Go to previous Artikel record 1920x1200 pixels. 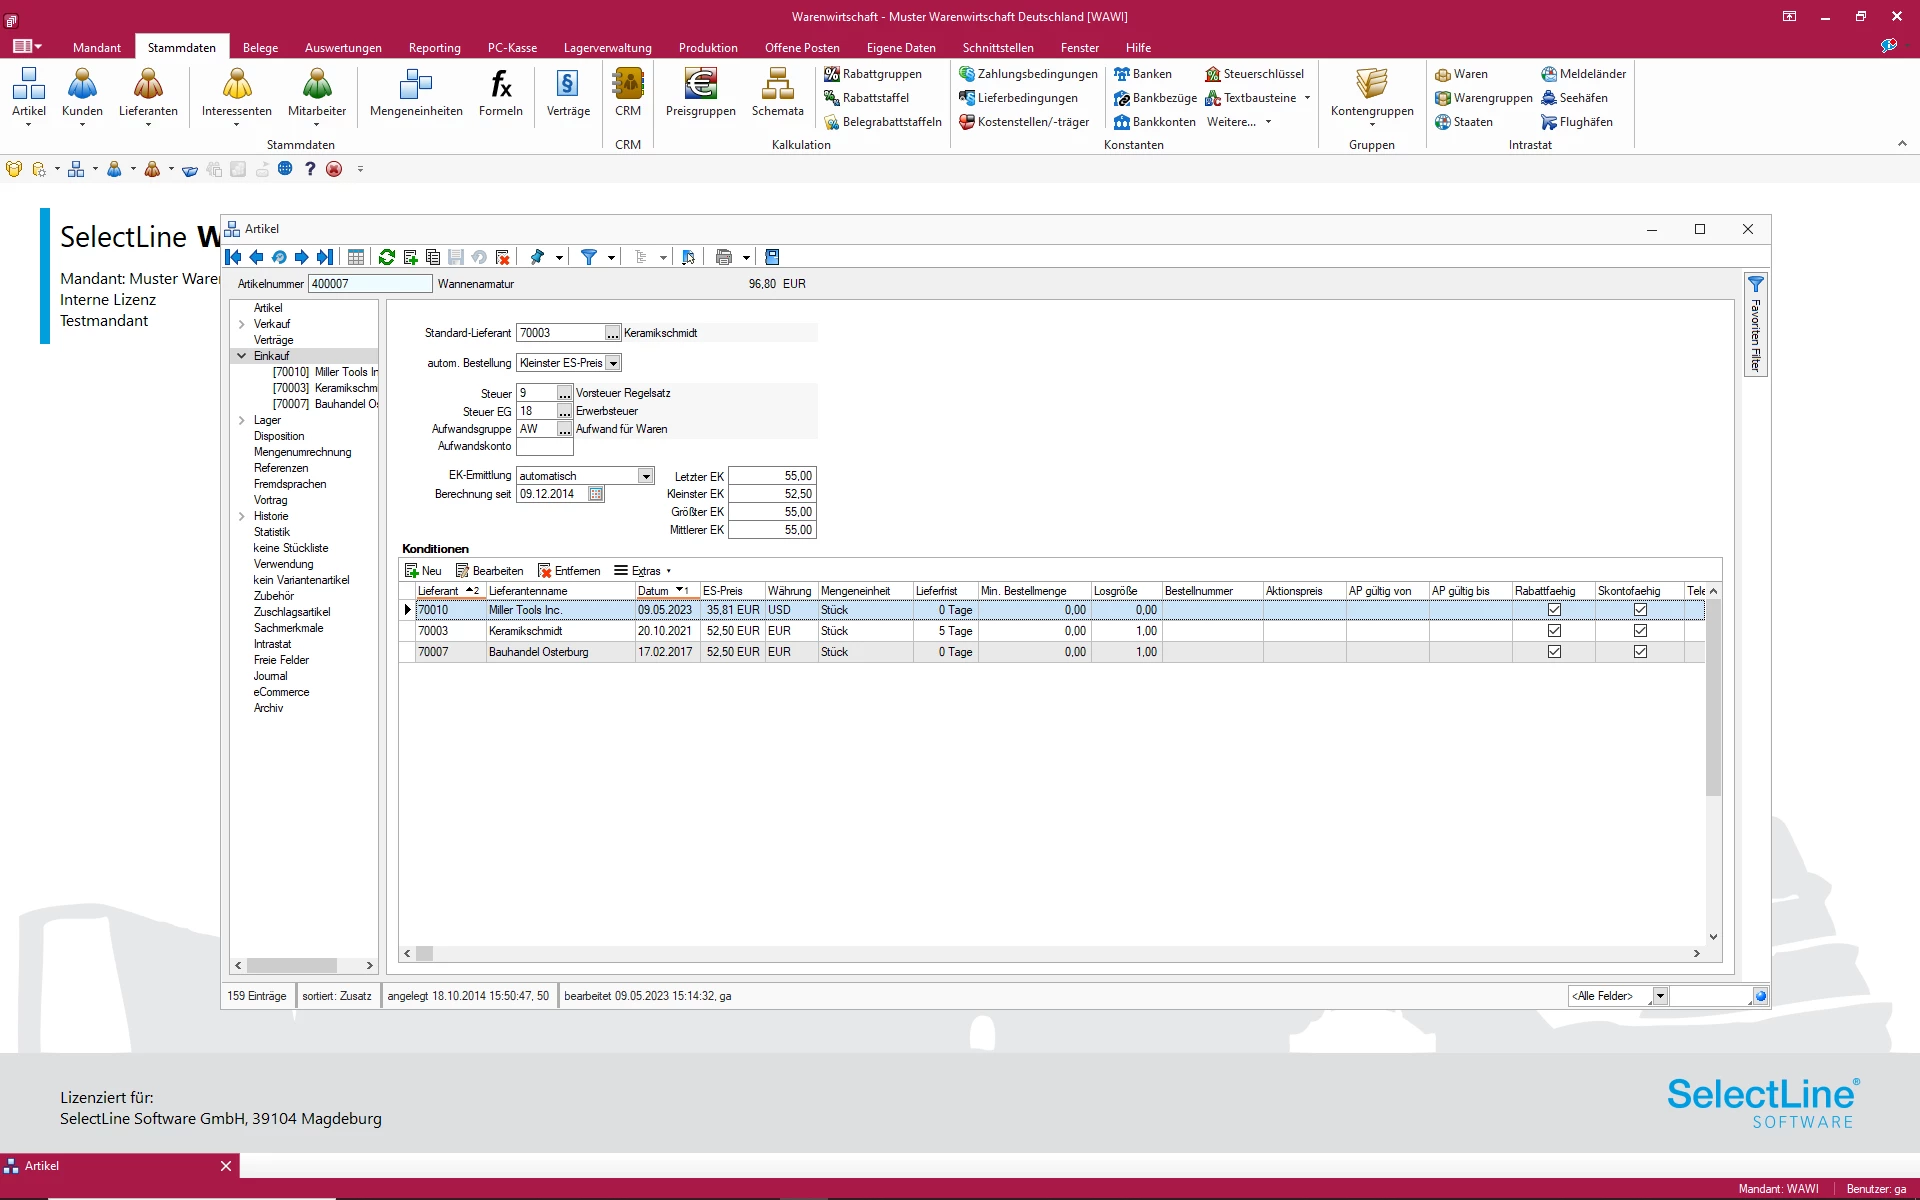256,257
